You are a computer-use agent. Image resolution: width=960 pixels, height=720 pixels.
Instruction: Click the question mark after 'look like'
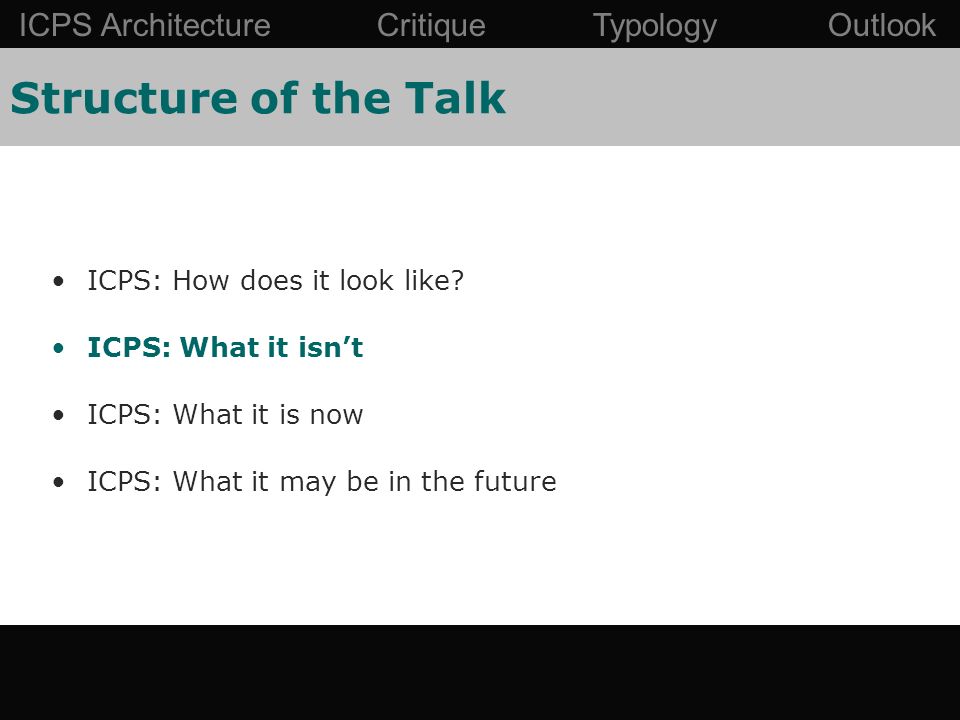(x=457, y=280)
